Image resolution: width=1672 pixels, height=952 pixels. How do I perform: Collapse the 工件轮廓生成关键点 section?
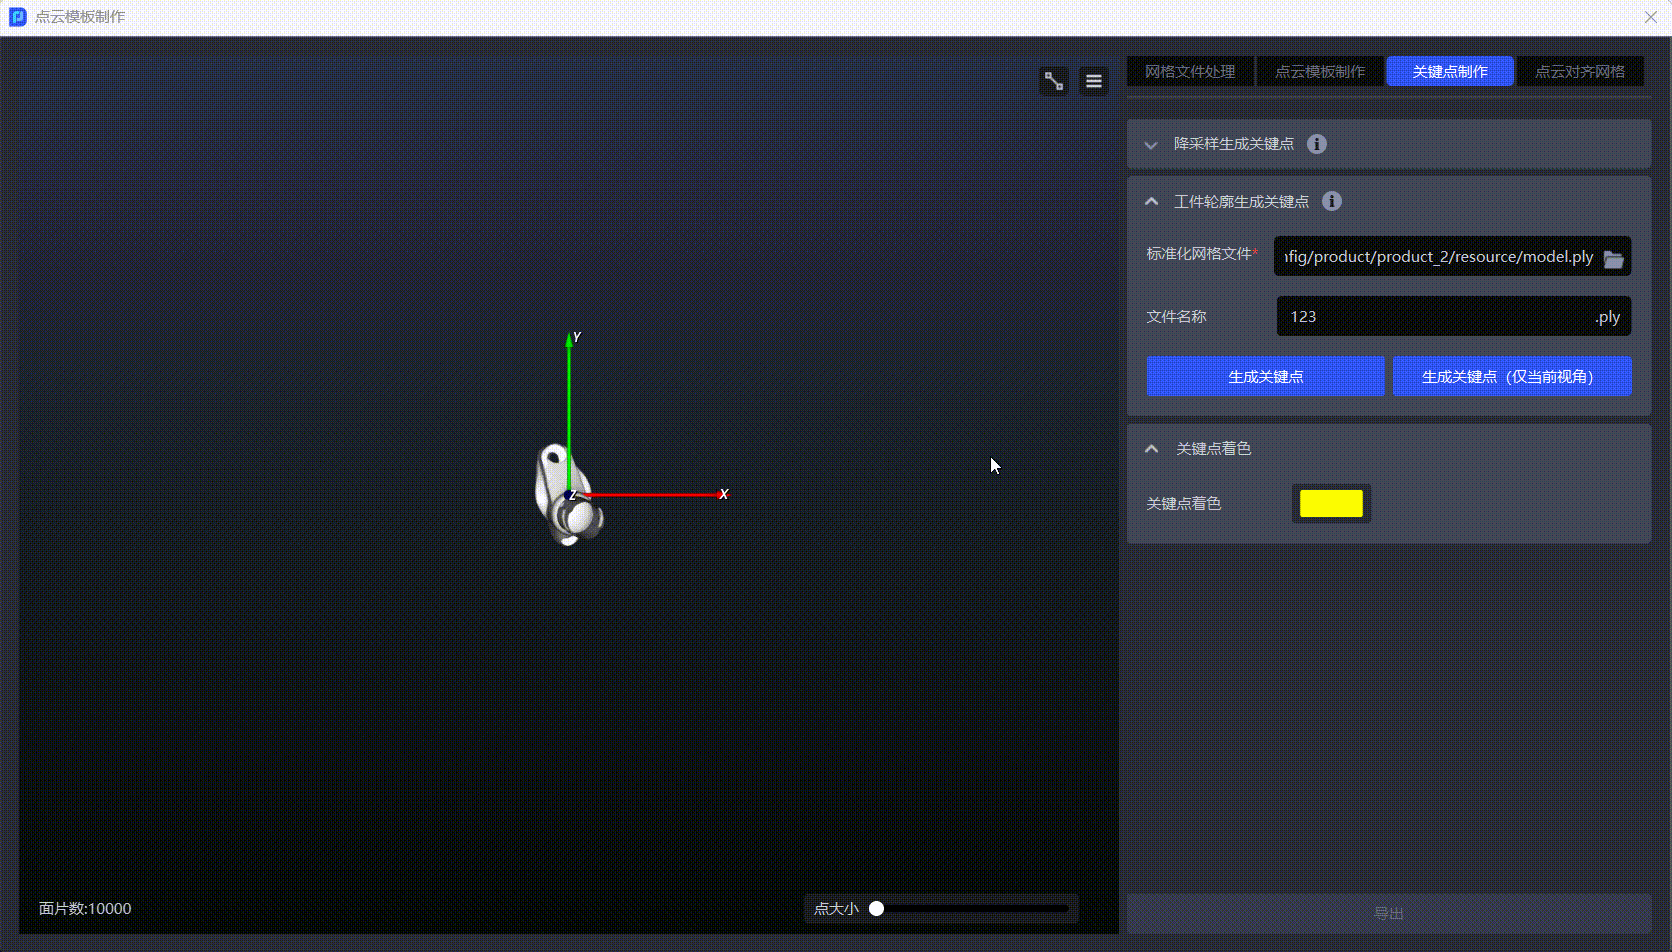[x=1151, y=202]
